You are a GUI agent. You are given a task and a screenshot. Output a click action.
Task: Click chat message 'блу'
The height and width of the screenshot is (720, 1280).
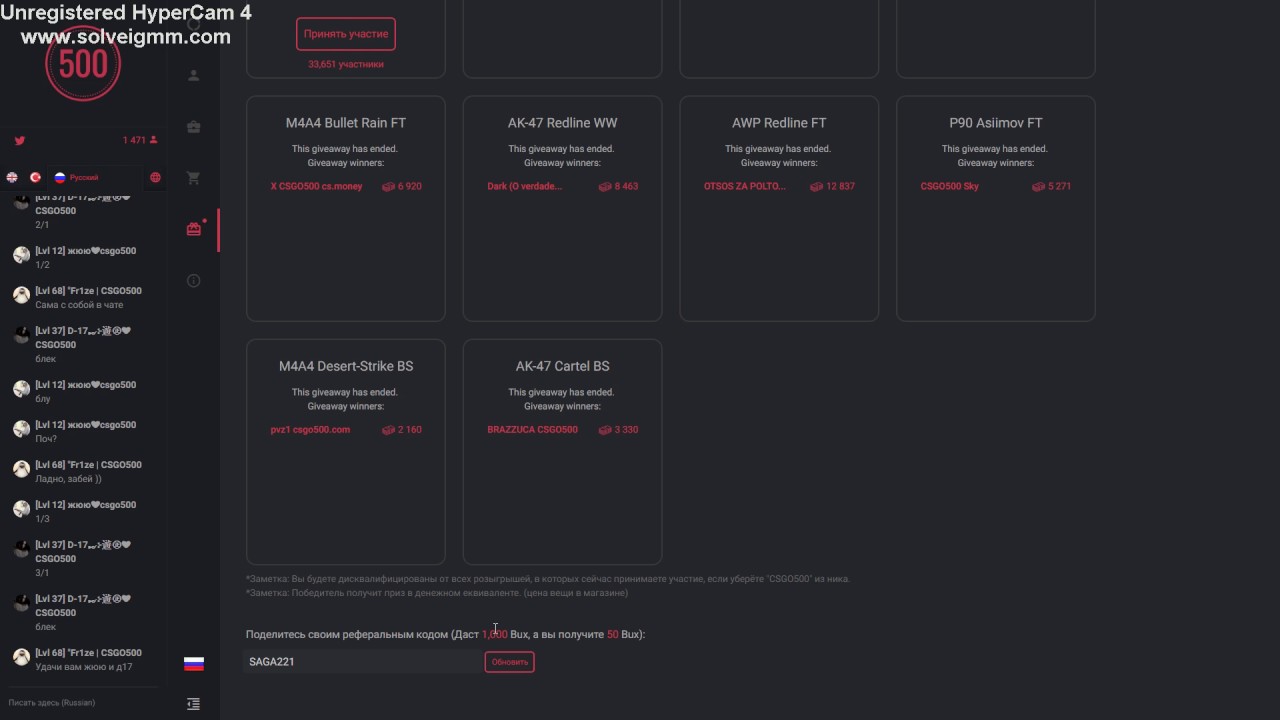click(43, 399)
